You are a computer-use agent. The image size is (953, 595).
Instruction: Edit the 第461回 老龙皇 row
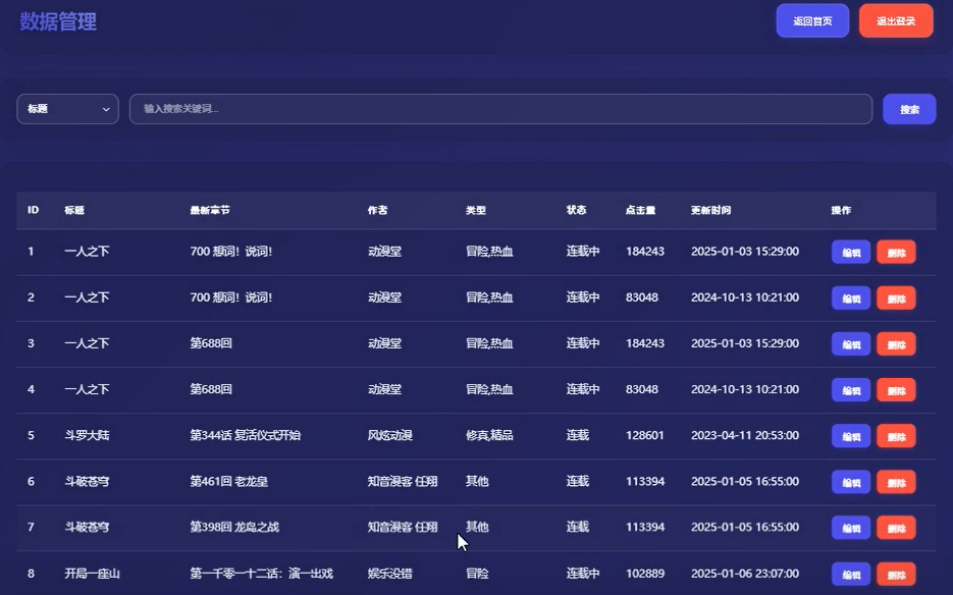851,483
